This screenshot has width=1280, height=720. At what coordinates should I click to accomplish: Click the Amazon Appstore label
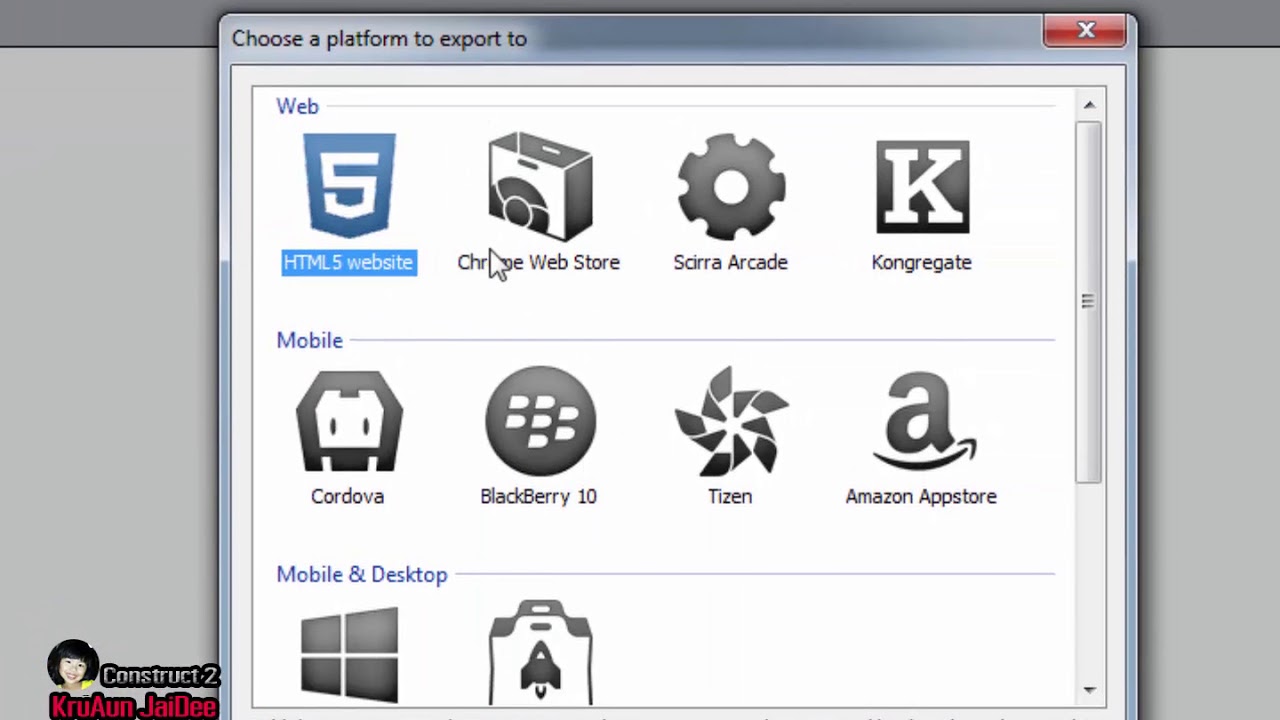click(922, 496)
